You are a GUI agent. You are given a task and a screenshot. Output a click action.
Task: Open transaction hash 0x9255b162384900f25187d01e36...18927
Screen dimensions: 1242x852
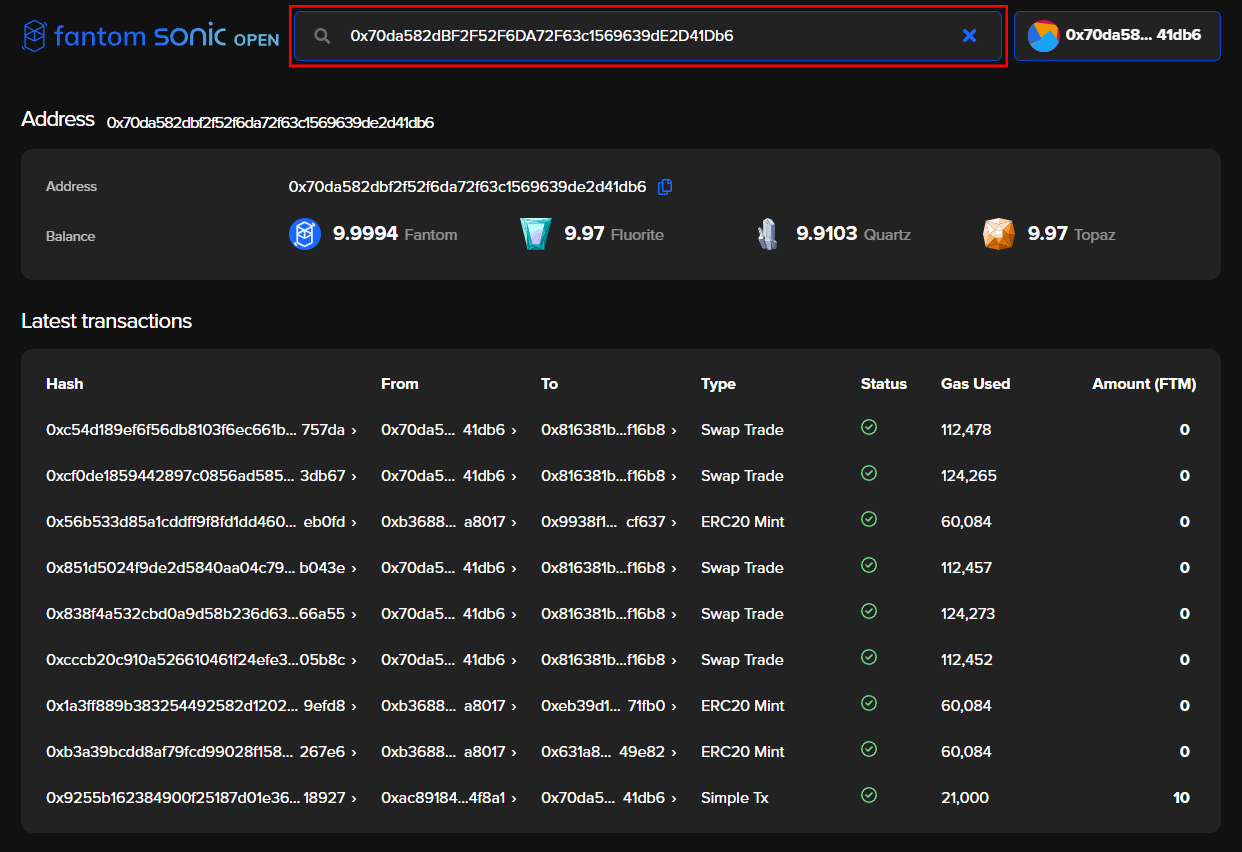tap(201, 798)
